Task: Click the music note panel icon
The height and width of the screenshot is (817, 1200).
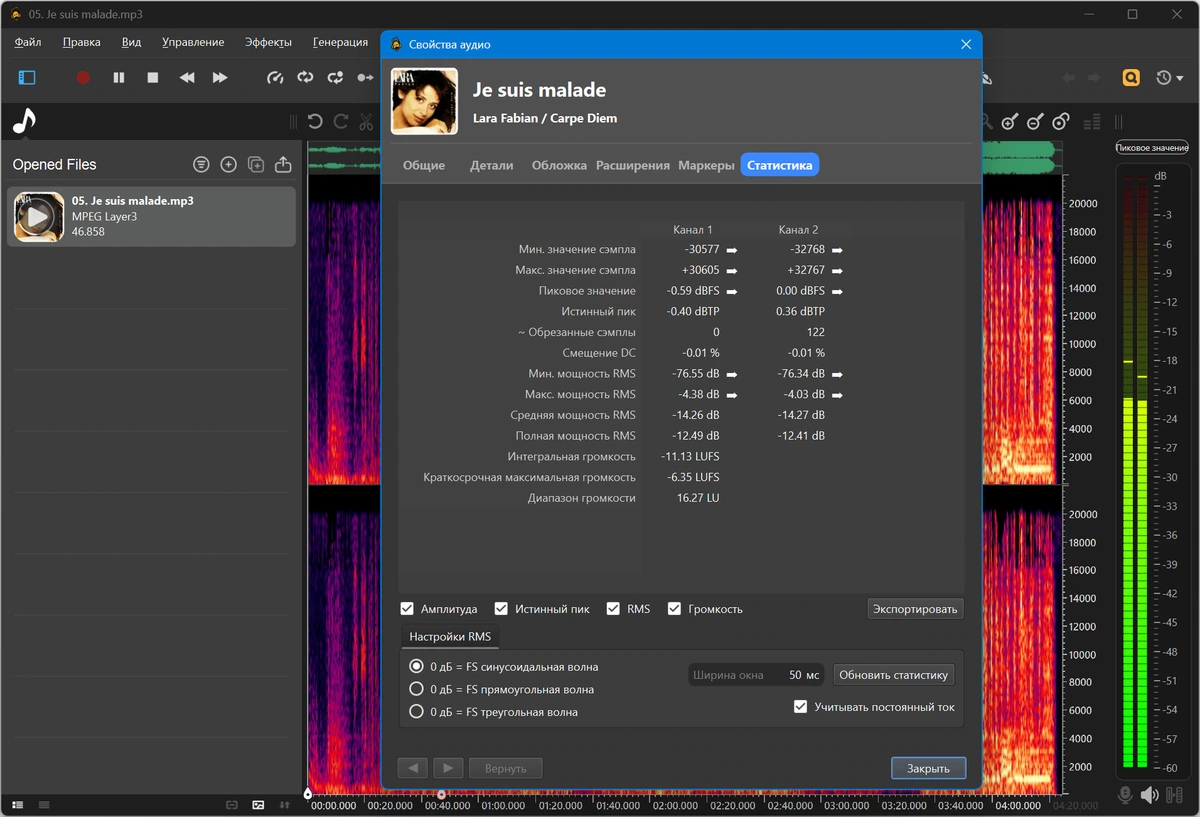Action: tap(24, 121)
